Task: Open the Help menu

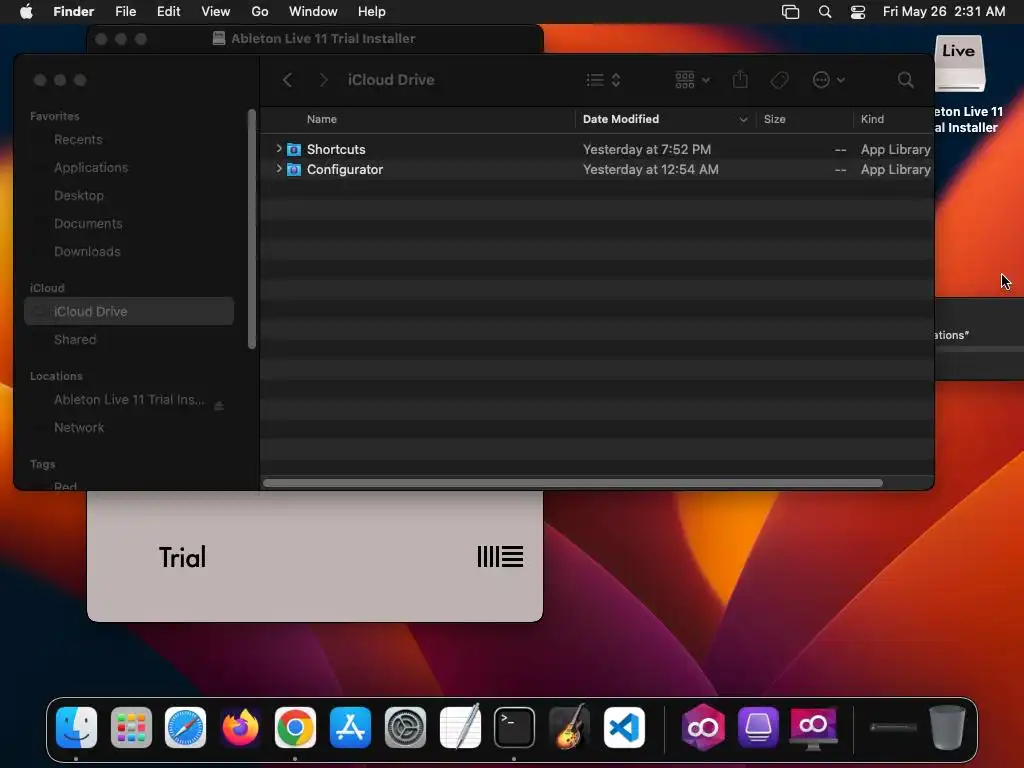Action: click(x=372, y=12)
